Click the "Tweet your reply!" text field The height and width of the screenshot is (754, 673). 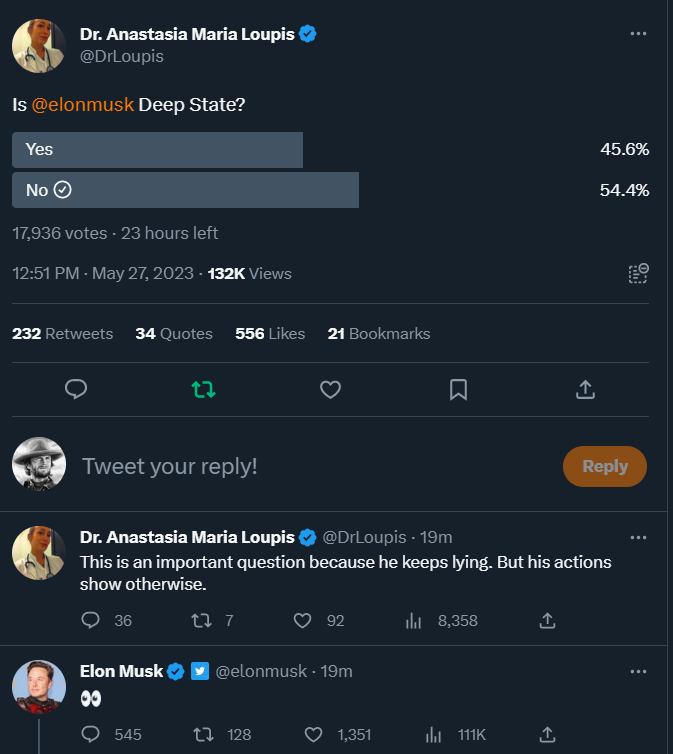pyautogui.click(x=300, y=466)
